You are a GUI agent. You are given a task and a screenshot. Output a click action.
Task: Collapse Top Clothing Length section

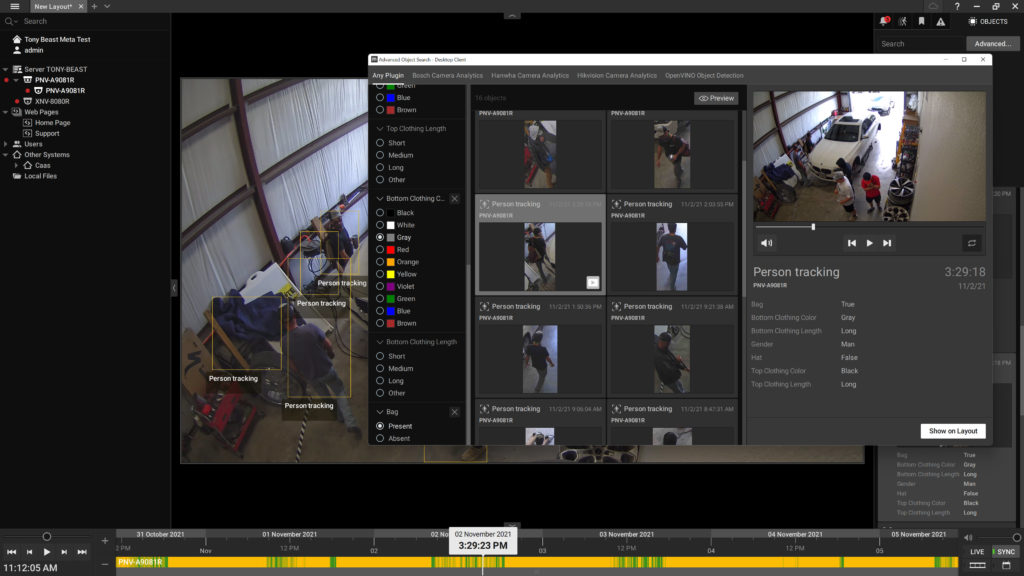click(379, 129)
